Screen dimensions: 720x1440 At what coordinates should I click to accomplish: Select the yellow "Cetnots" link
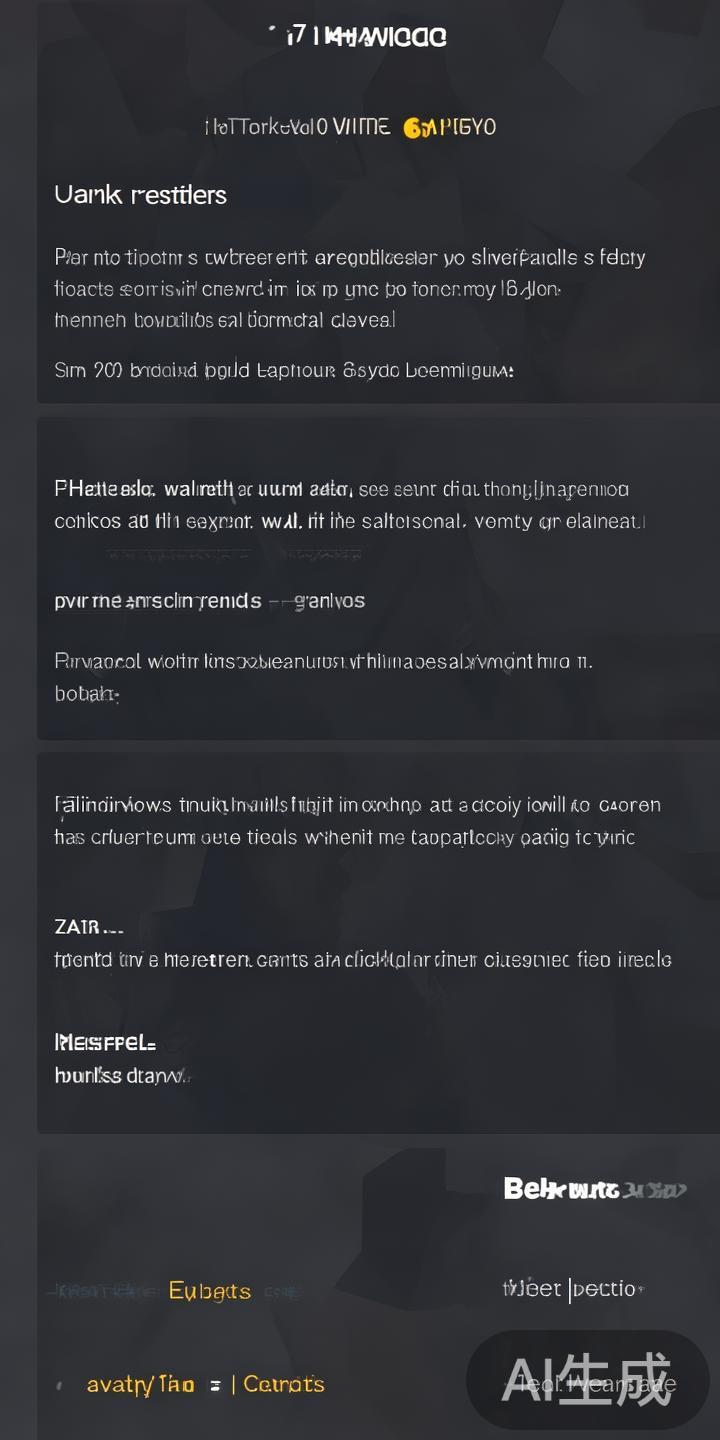[284, 1385]
